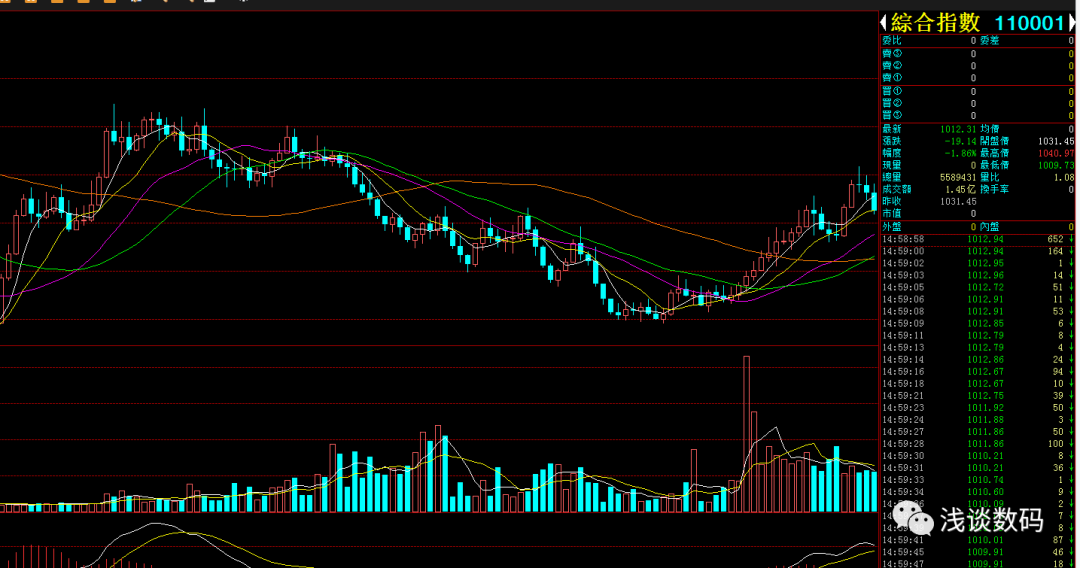The image size is (1080, 568).
Task: Click the 市值 label
Action: [892, 213]
